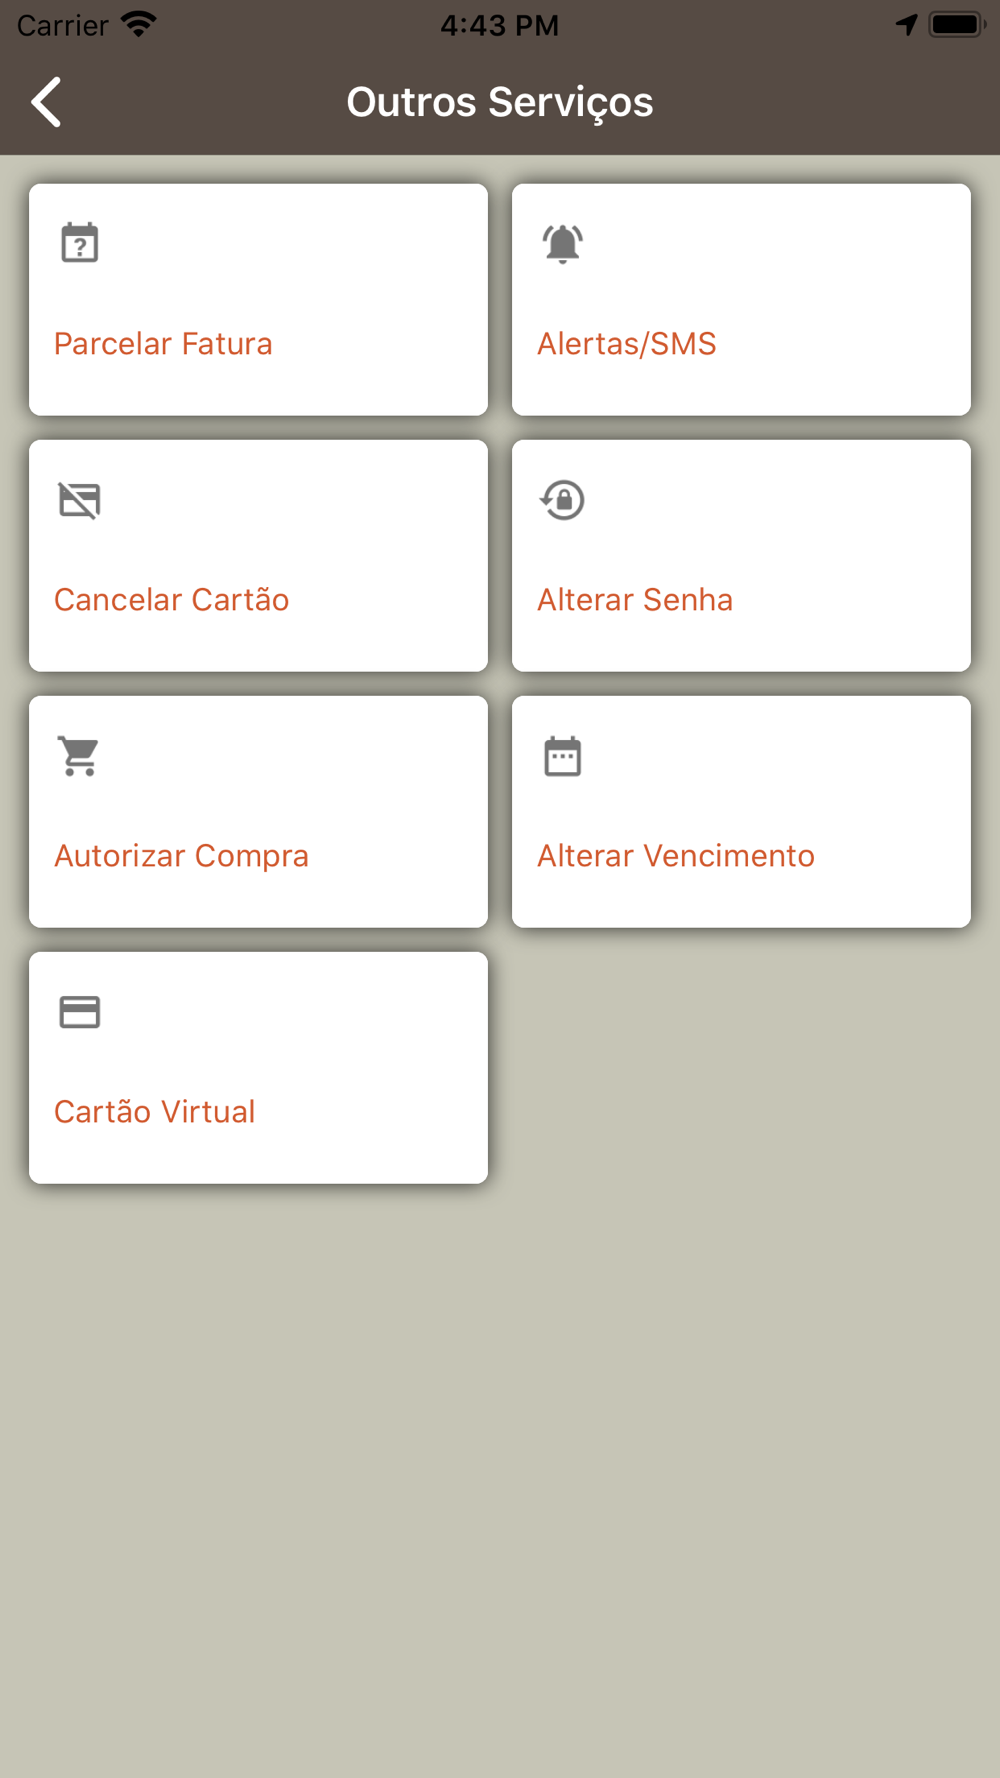This screenshot has width=1000, height=1778.
Task: Tap the due-date calendar icon
Action: pyautogui.click(x=563, y=756)
